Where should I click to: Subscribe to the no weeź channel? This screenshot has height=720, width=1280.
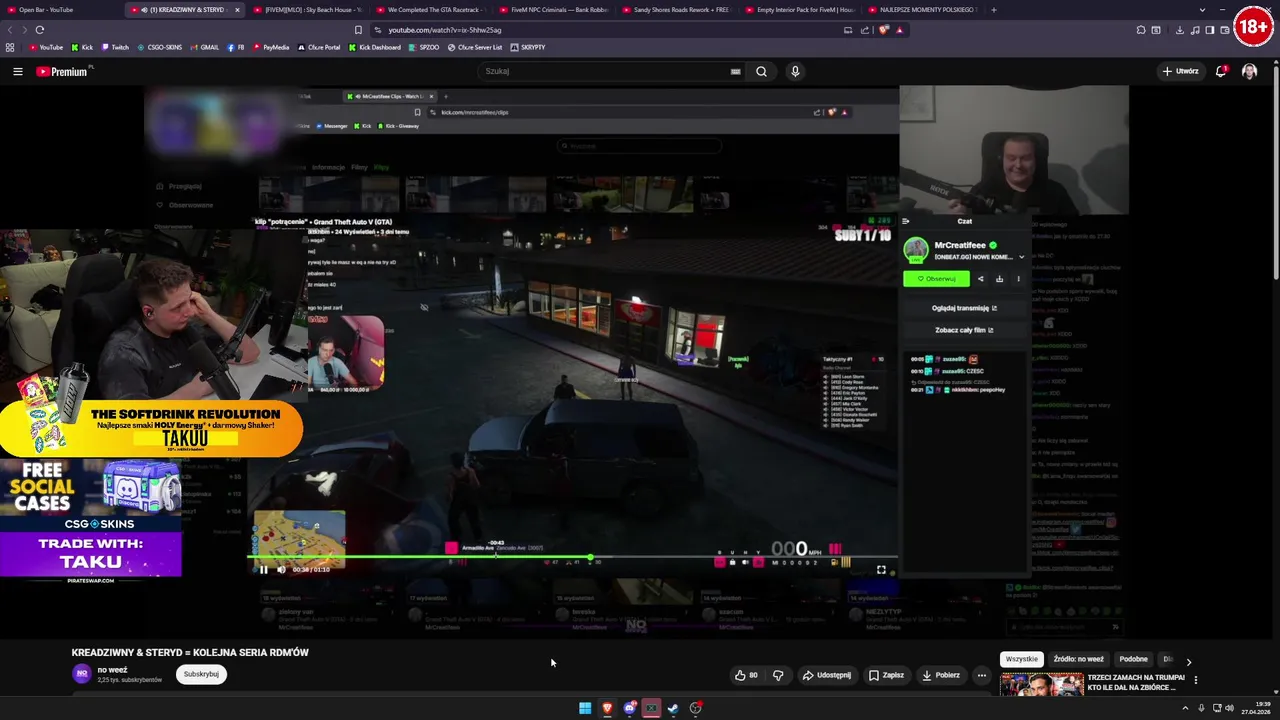(201, 674)
